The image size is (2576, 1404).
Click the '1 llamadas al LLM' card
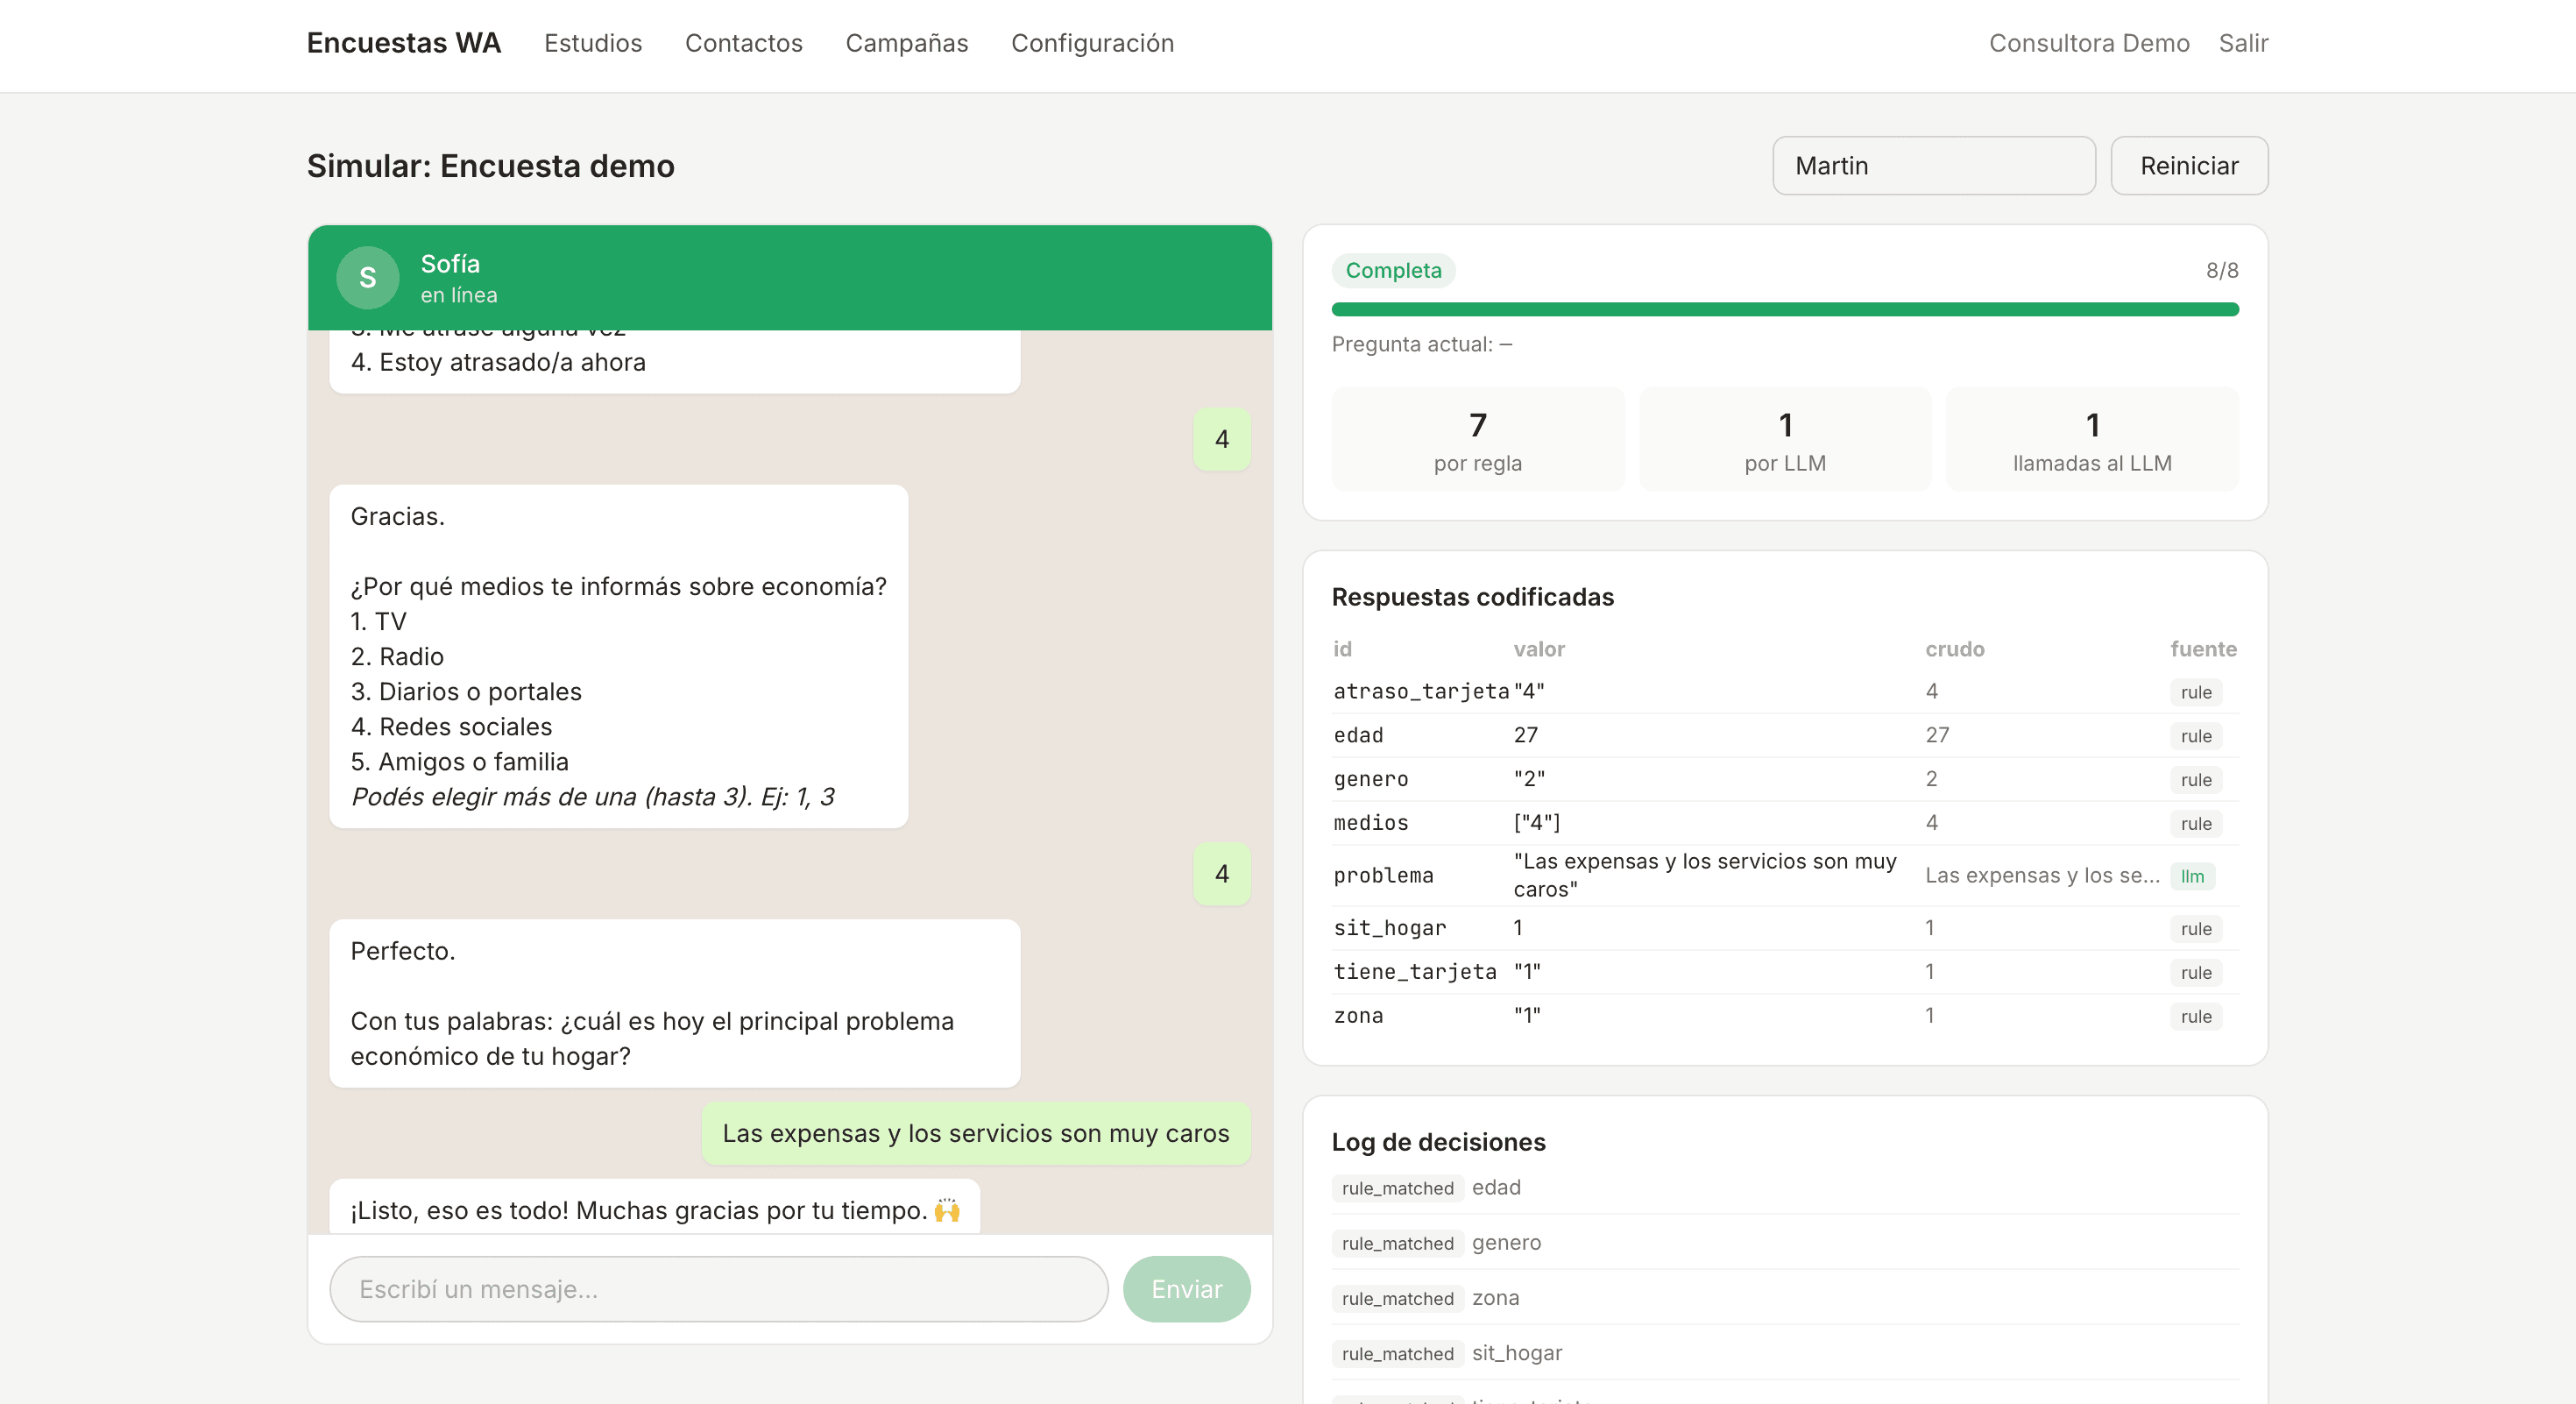(2092, 439)
